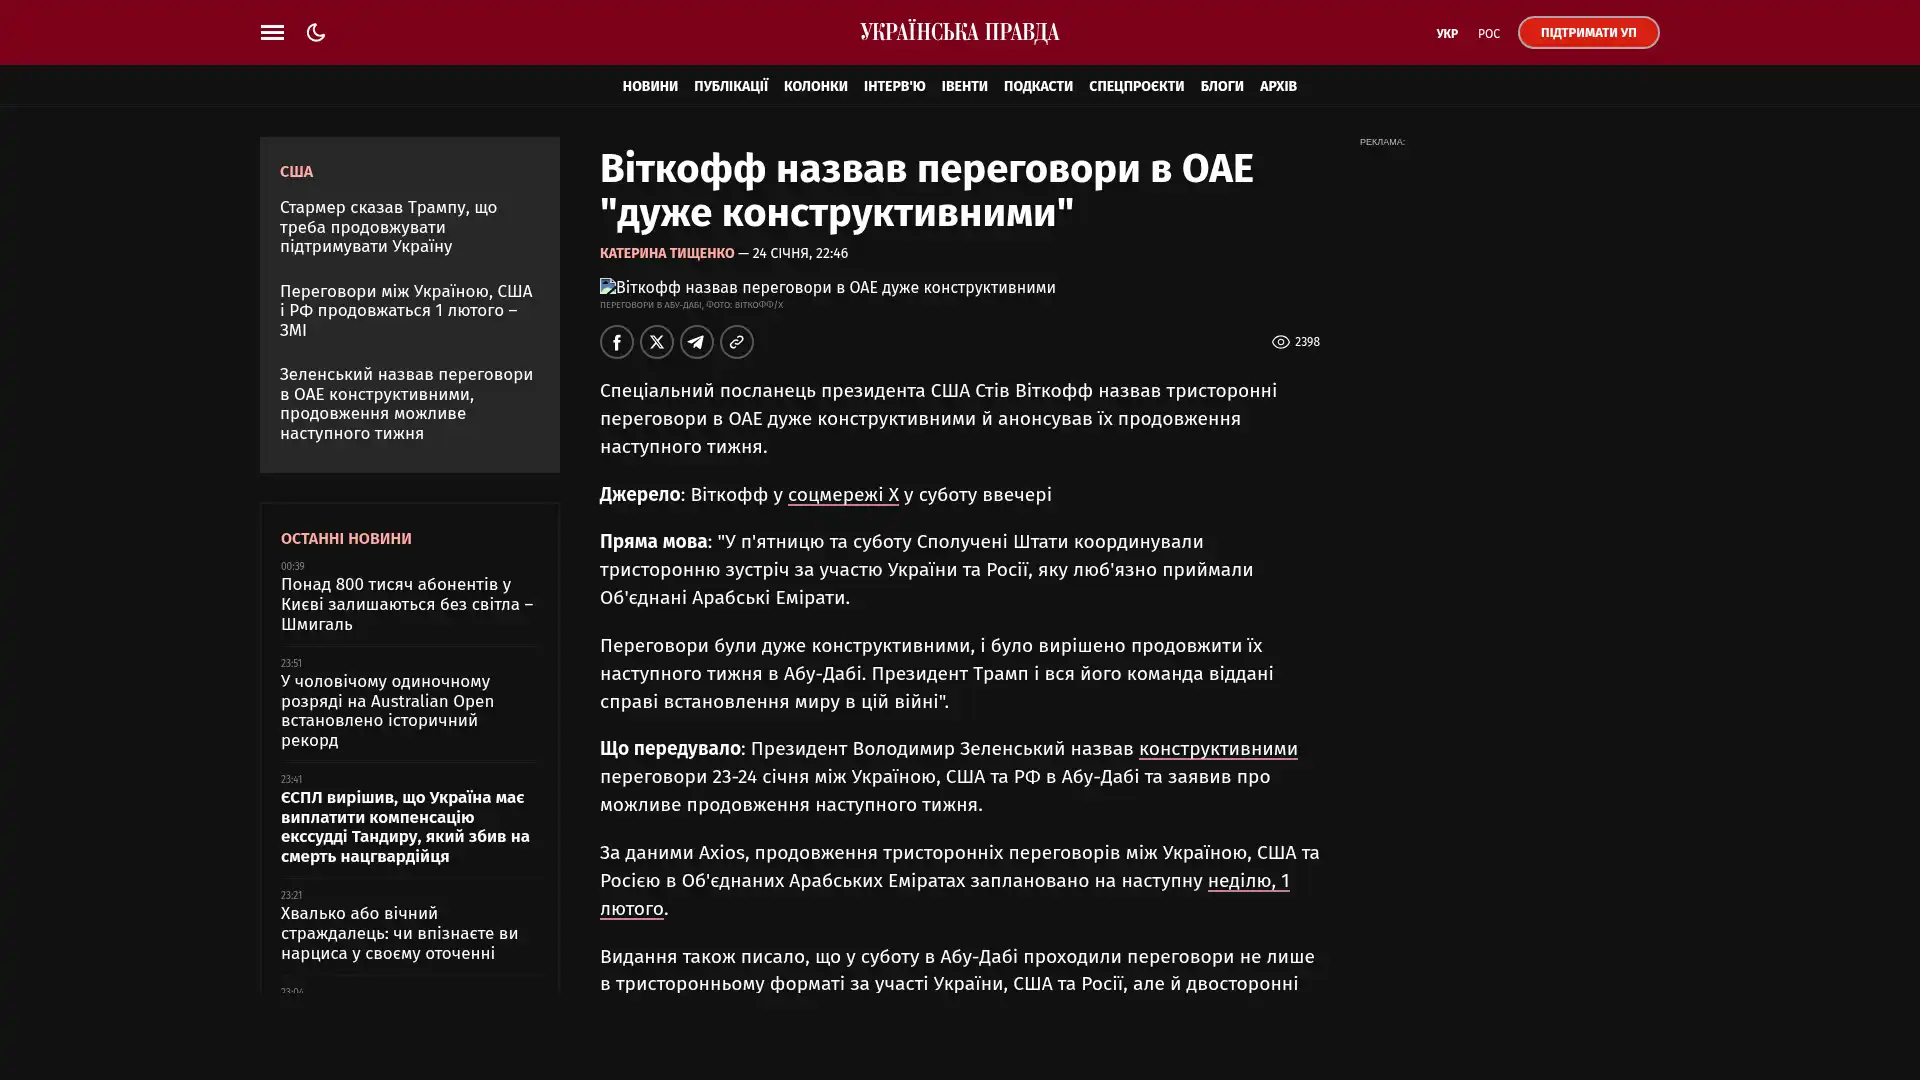Share article via Telegram

[x=697, y=342]
